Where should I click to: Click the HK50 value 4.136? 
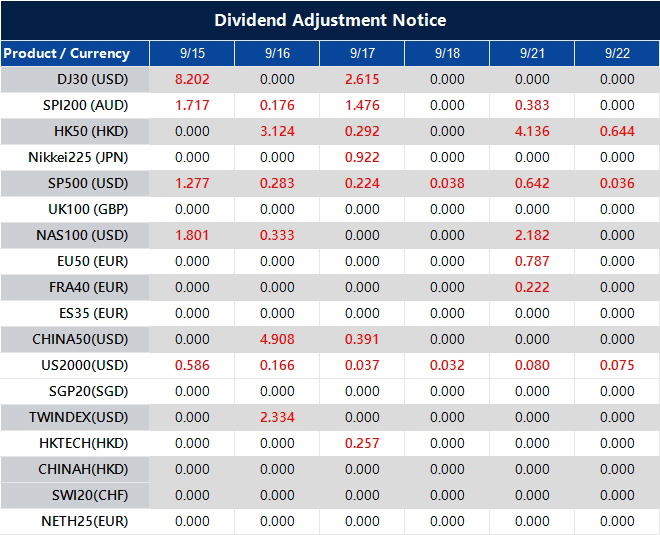pos(532,131)
